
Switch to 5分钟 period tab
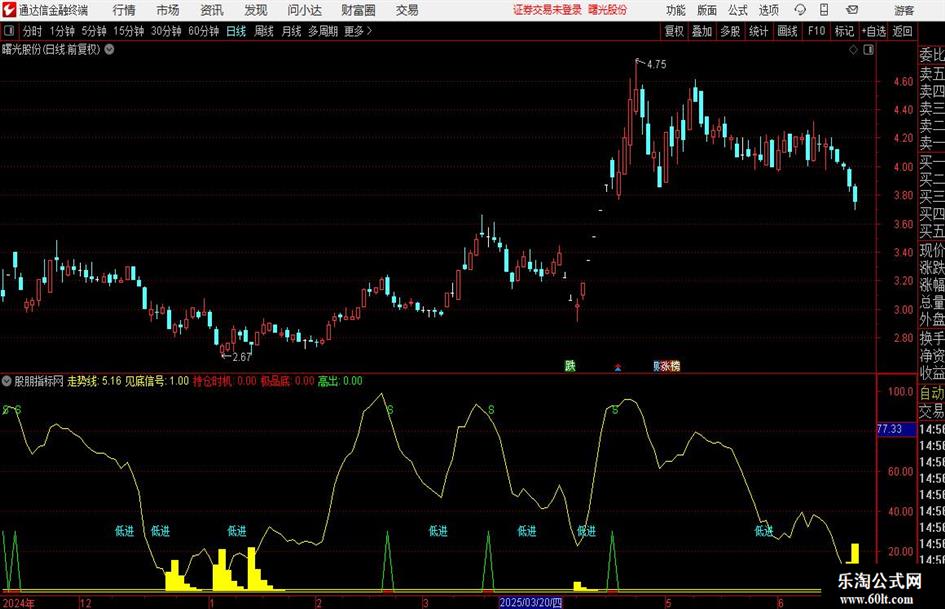tap(94, 31)
